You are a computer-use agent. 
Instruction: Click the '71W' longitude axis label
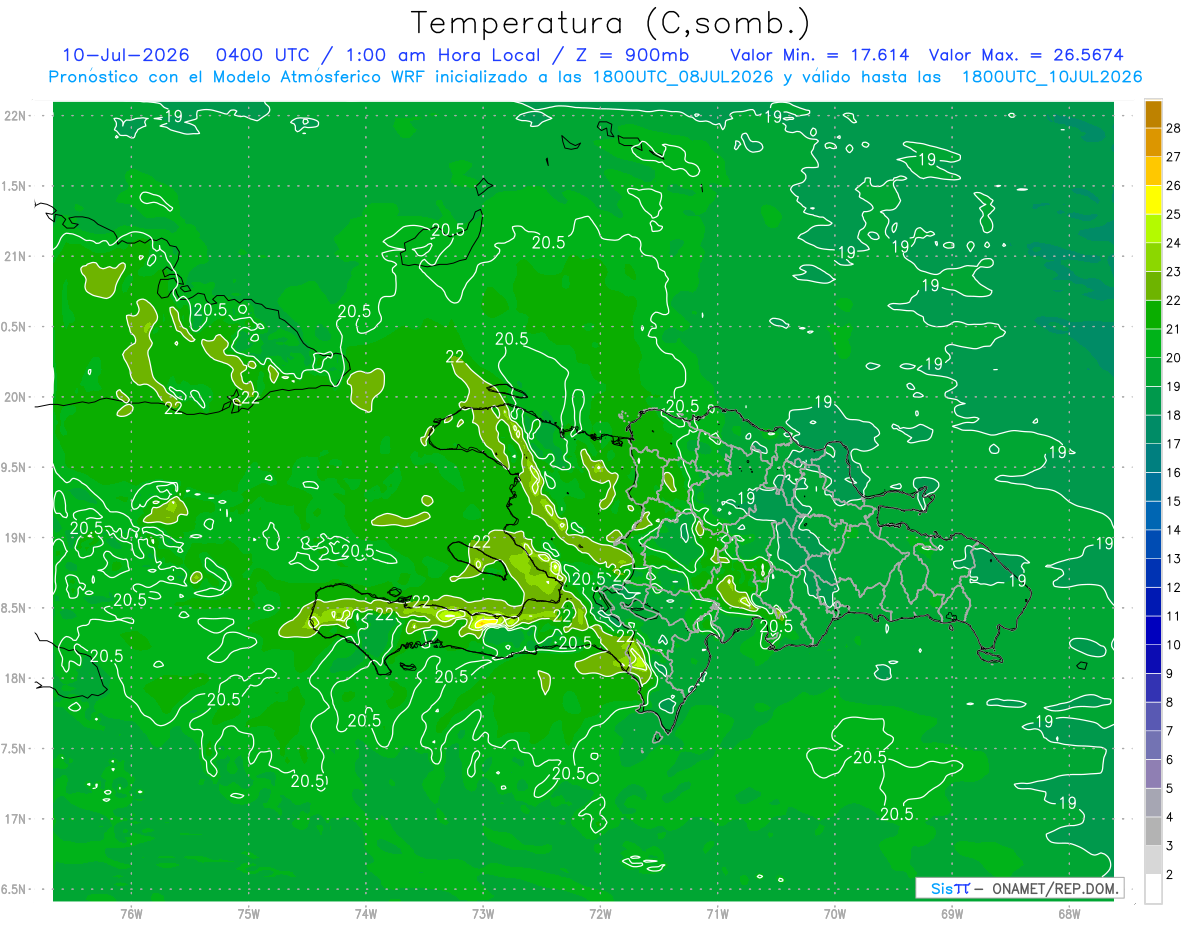pyautogui.click(x=717, y=913)
